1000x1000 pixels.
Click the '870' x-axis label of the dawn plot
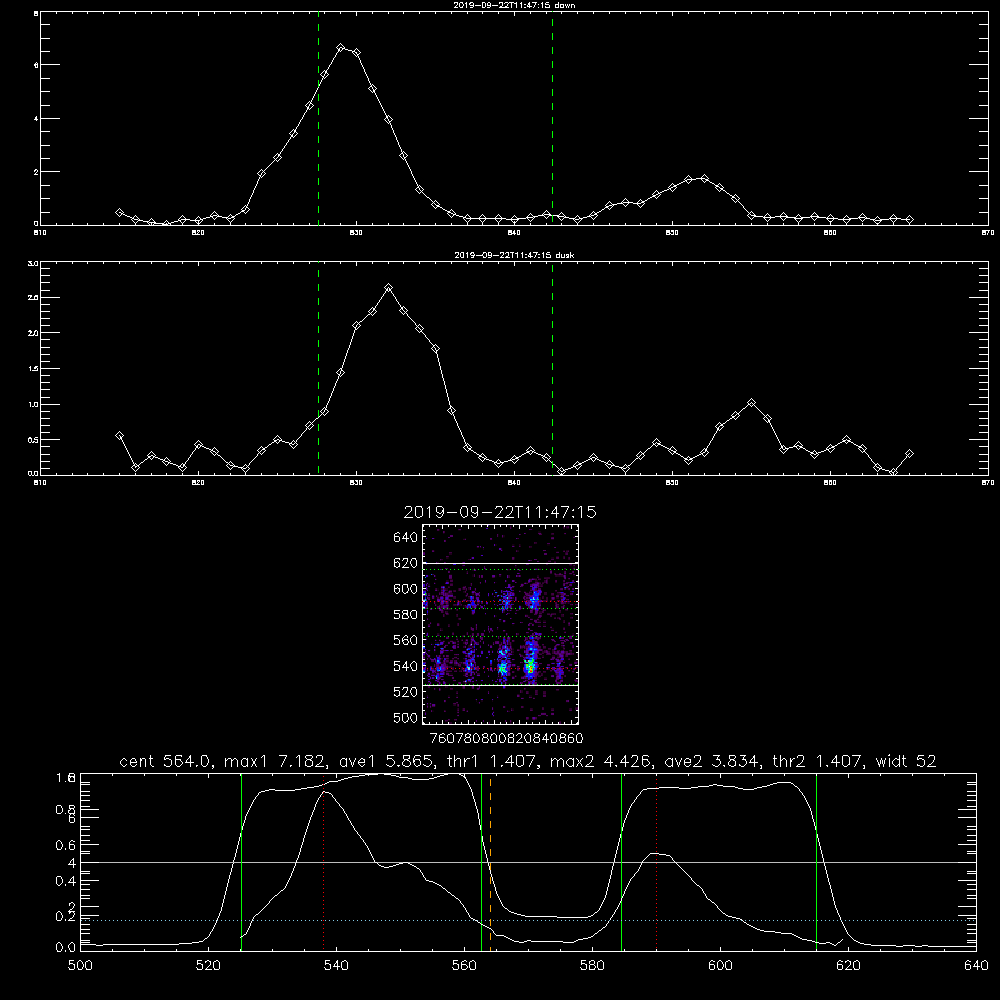point(988,233)
